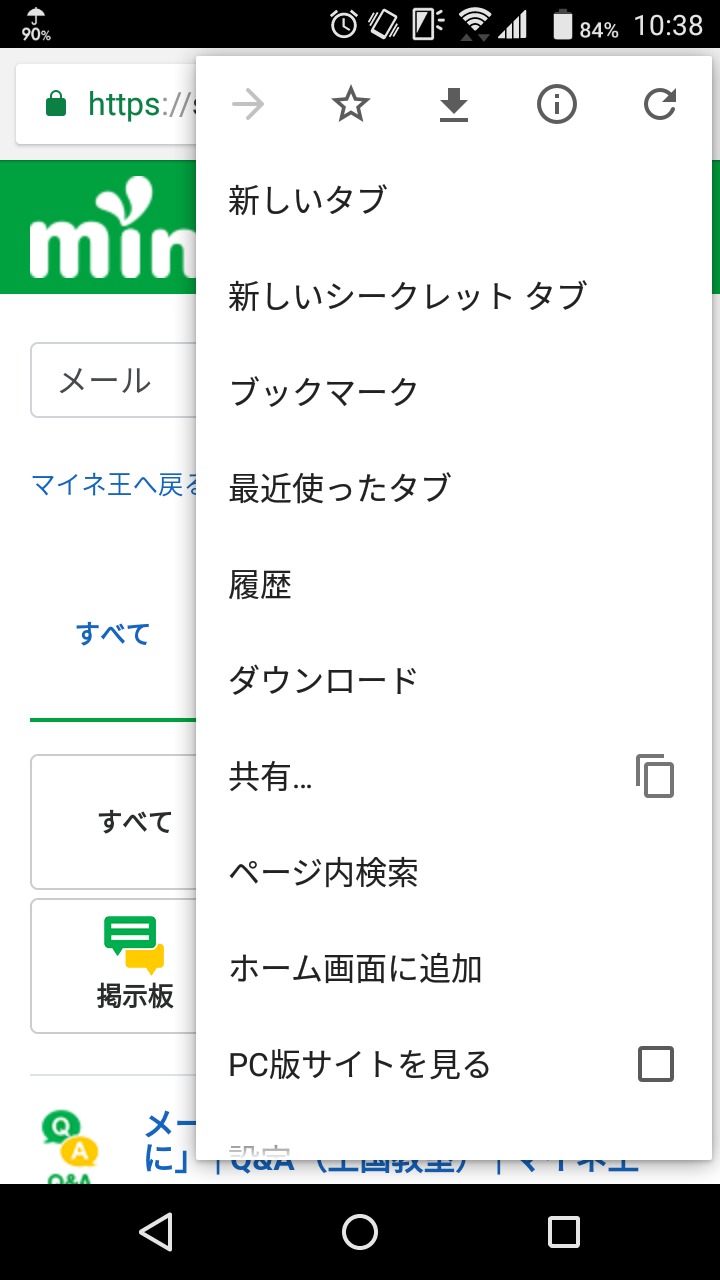Tap ページ内検索 option

click(x=323, y=873)
